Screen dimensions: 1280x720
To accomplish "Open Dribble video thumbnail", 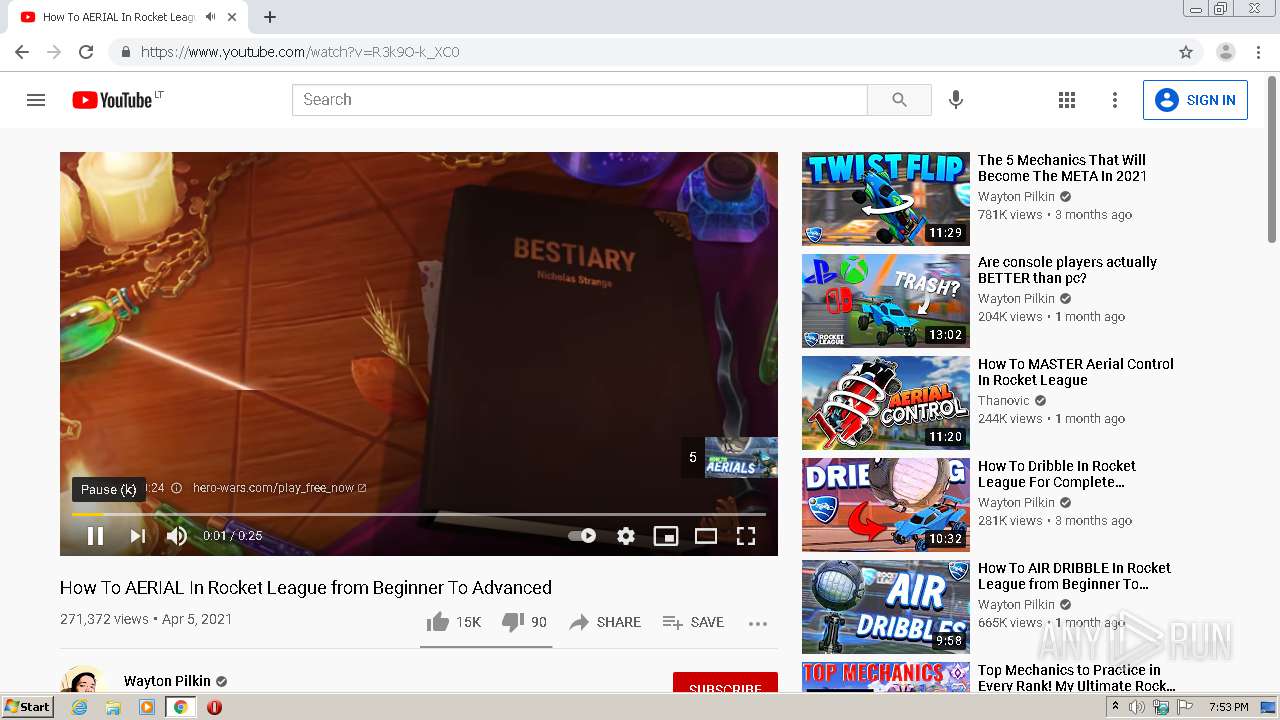I will [886, 505].
